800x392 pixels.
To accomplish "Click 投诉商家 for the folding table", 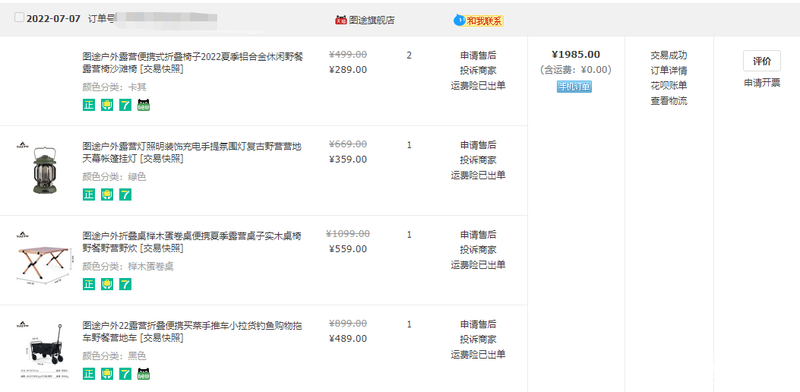I will pyautogui.click(x=478, y=250).
